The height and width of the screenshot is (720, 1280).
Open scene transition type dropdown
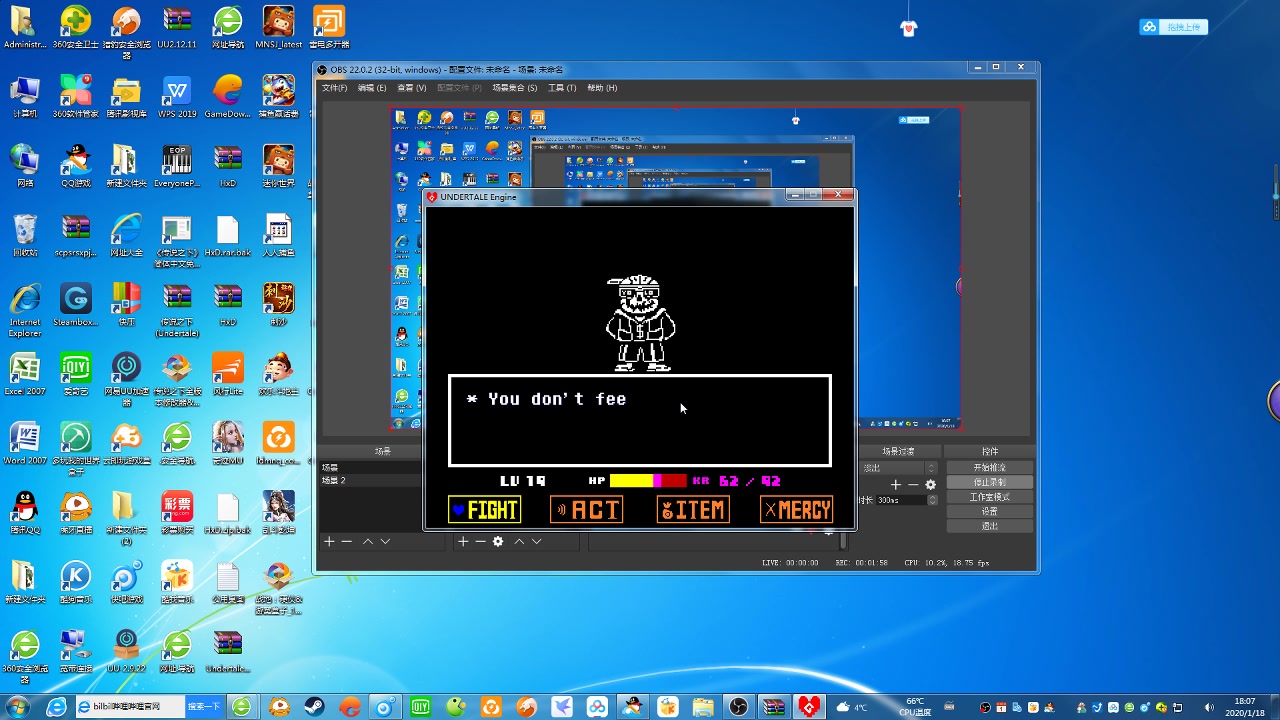(899, 468)
